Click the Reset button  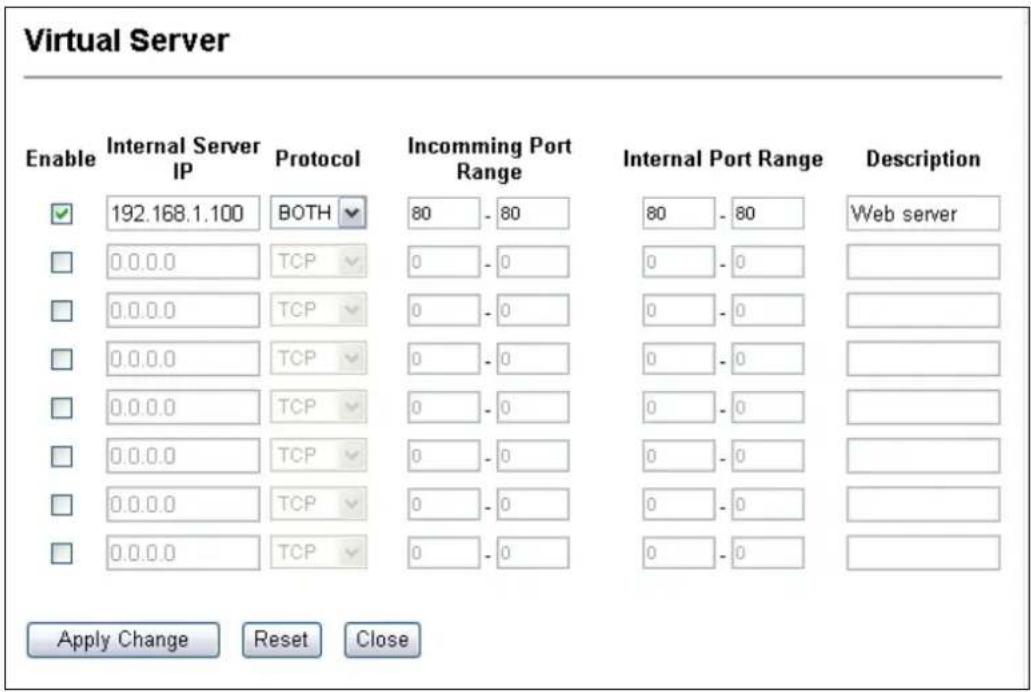point(281,639)
